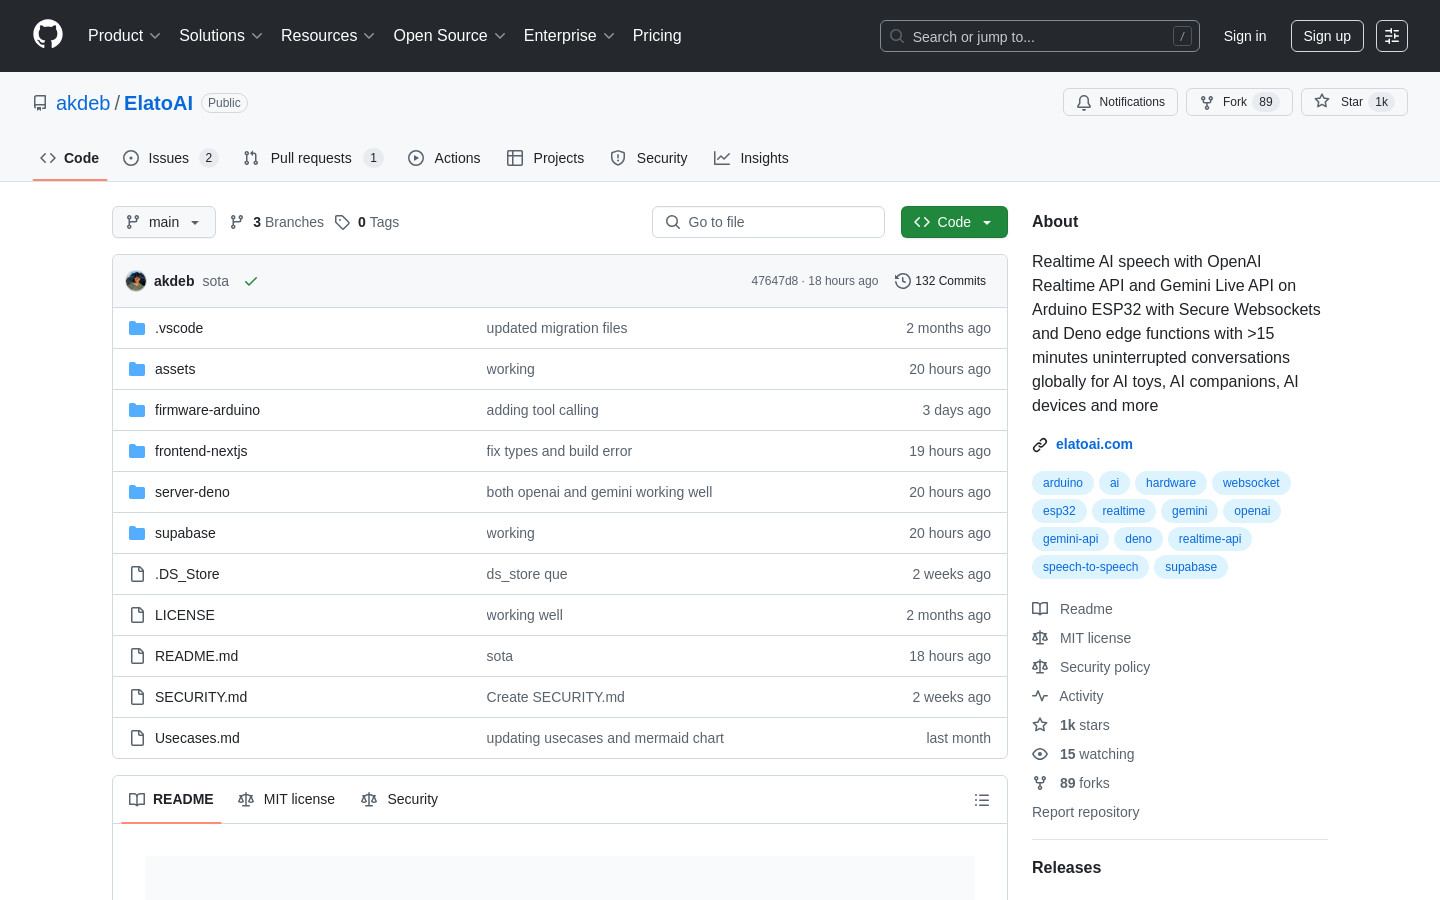
Task: Open commit message 'fix types and build error'
Action: (559, 451)
